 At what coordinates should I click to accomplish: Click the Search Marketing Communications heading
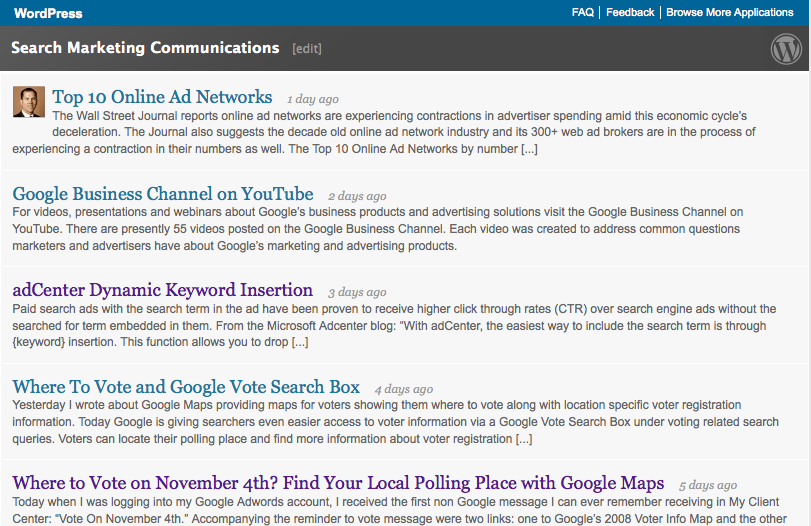tap(145, 48)
